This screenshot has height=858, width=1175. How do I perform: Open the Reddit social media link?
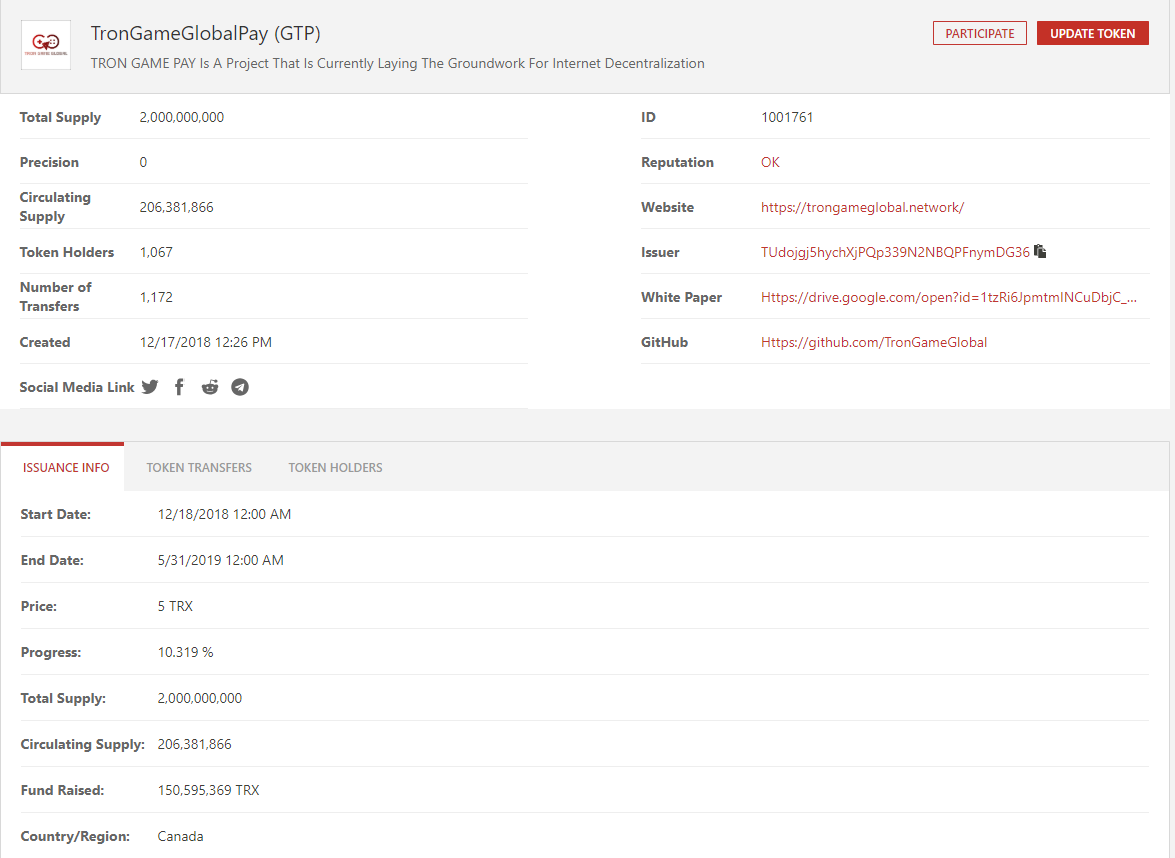pyautogui.click(x=210, y=387)
